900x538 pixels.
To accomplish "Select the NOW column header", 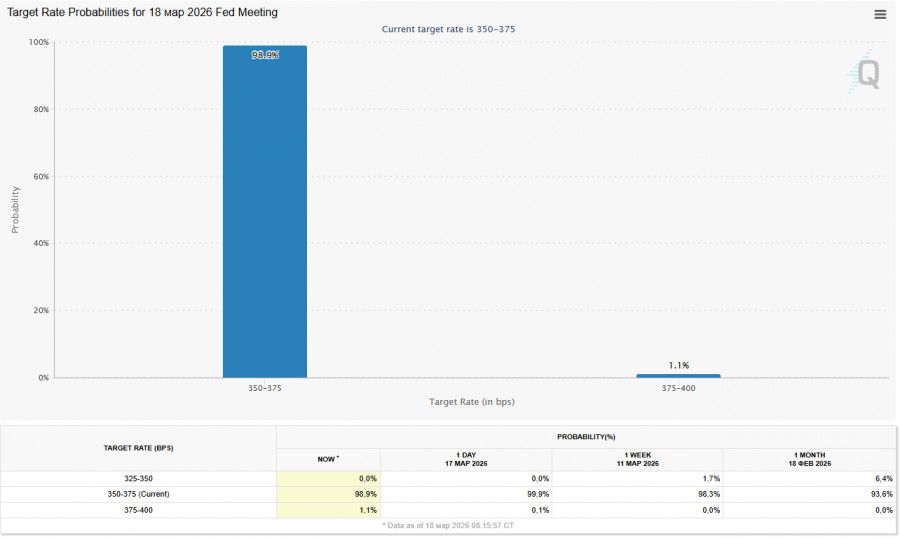I will 328,459.
